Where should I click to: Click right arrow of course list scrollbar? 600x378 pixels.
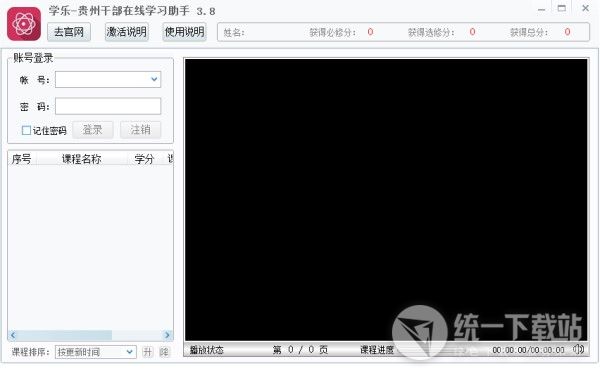point(167,335)
